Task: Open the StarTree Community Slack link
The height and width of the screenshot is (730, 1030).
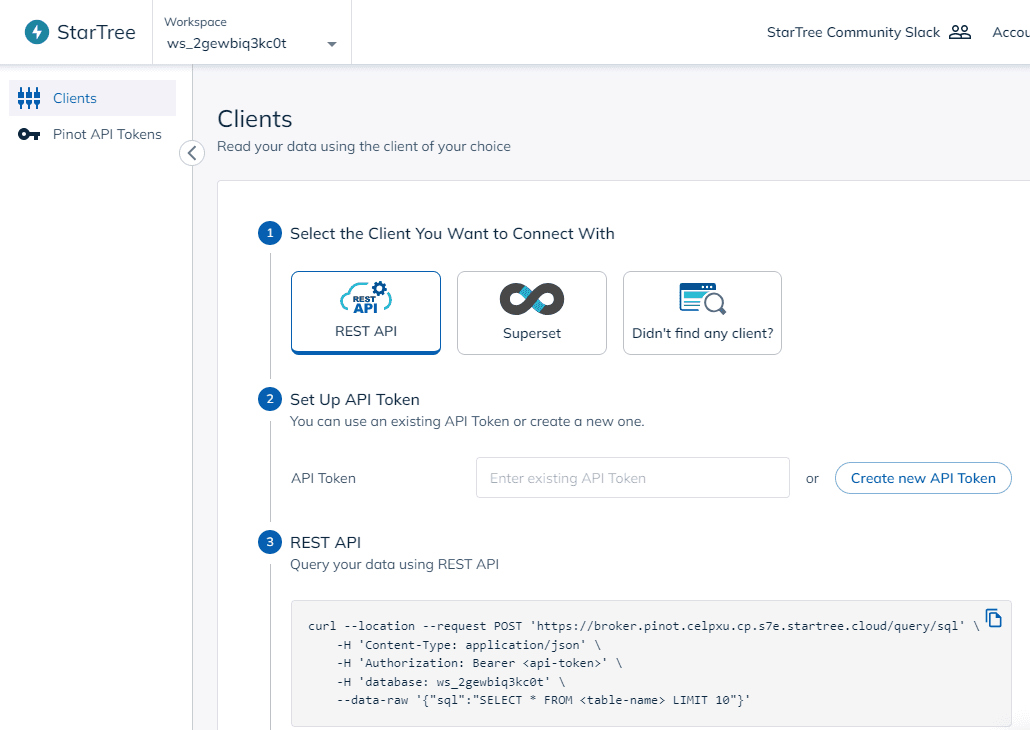Action: [852, 31]
